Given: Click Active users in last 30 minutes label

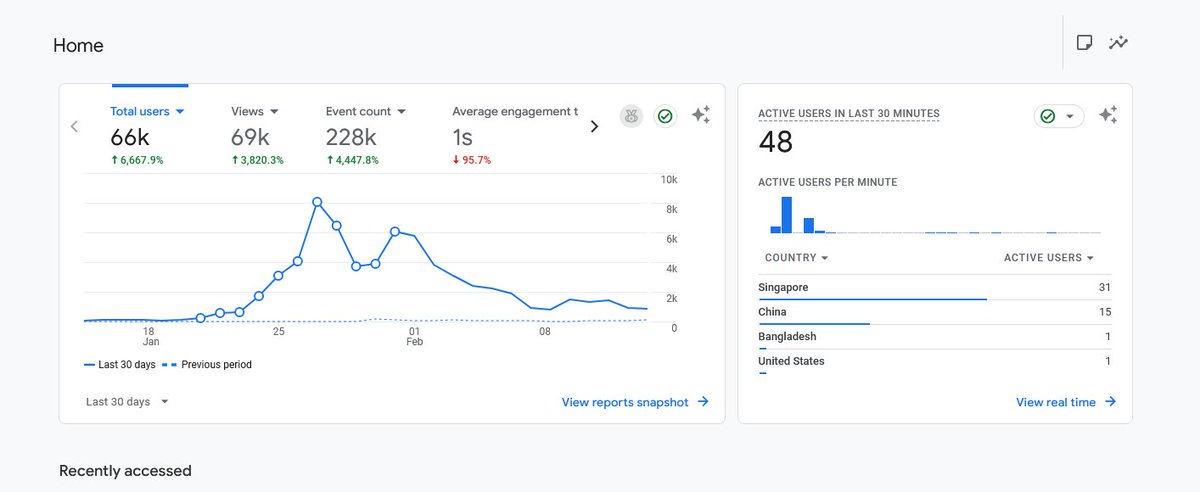Looking at the screenshot, I should (849, 114).
